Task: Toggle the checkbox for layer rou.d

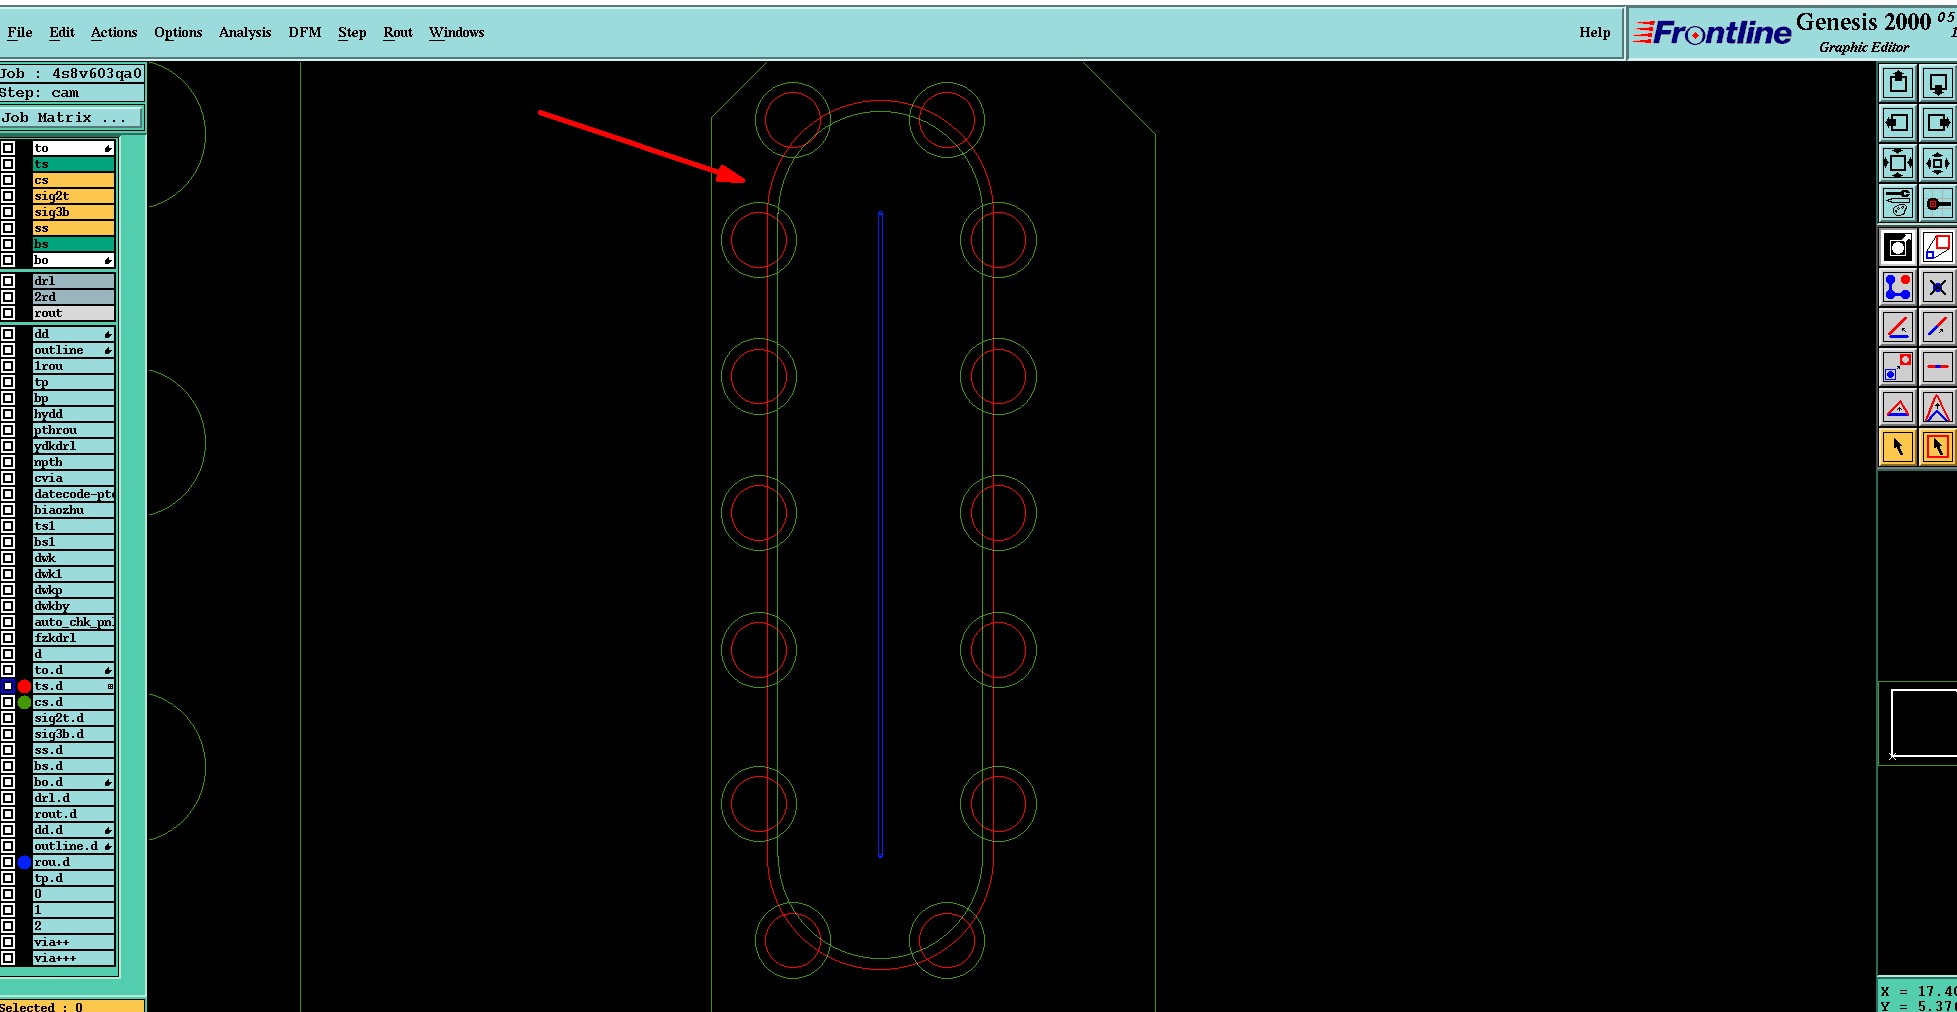Action: [x=8, y=862]
